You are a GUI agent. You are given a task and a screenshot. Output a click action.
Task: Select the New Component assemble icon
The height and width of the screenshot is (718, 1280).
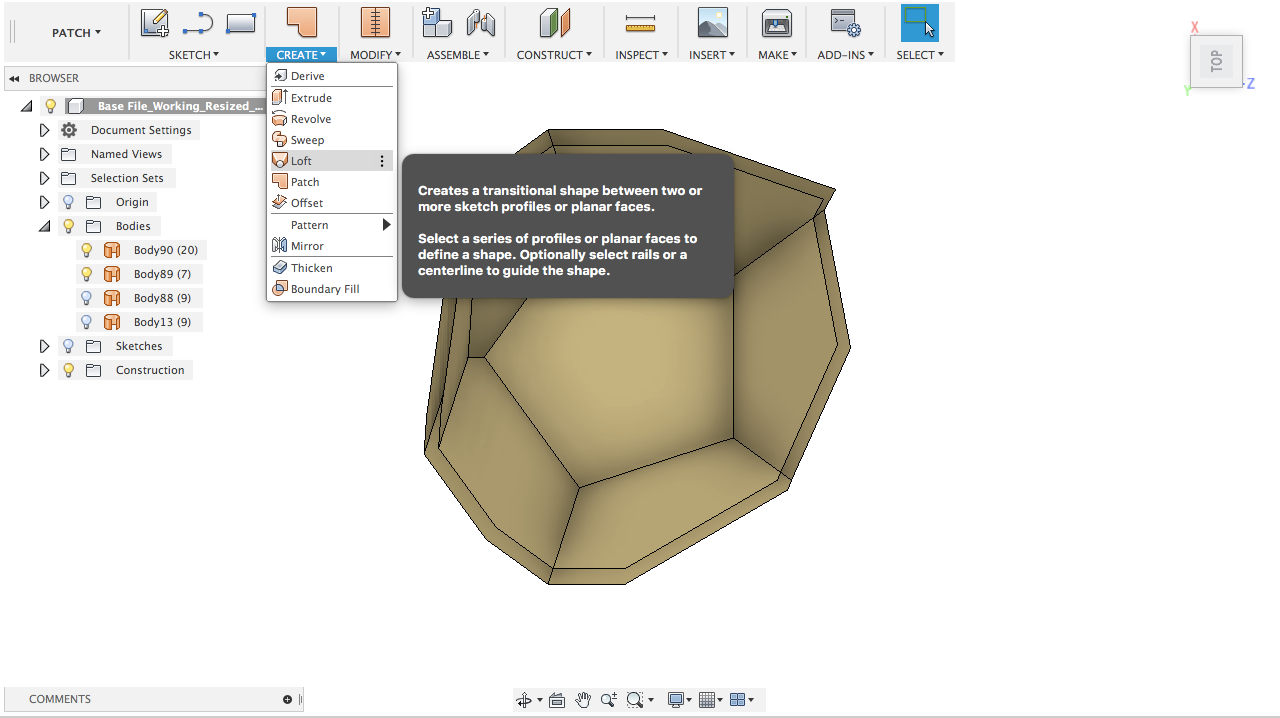pos(437,23)
